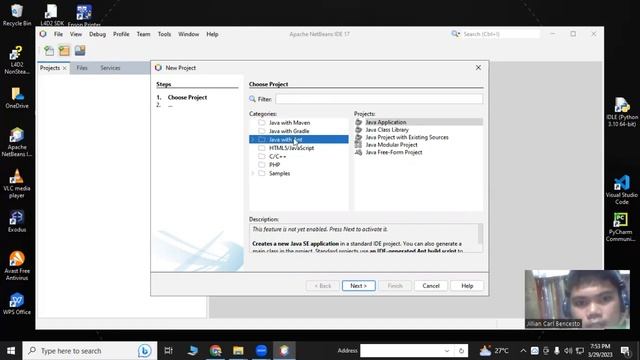Screen dimensions: 640x360
Task: Close the New Project dialog
Action: (478, 68)
